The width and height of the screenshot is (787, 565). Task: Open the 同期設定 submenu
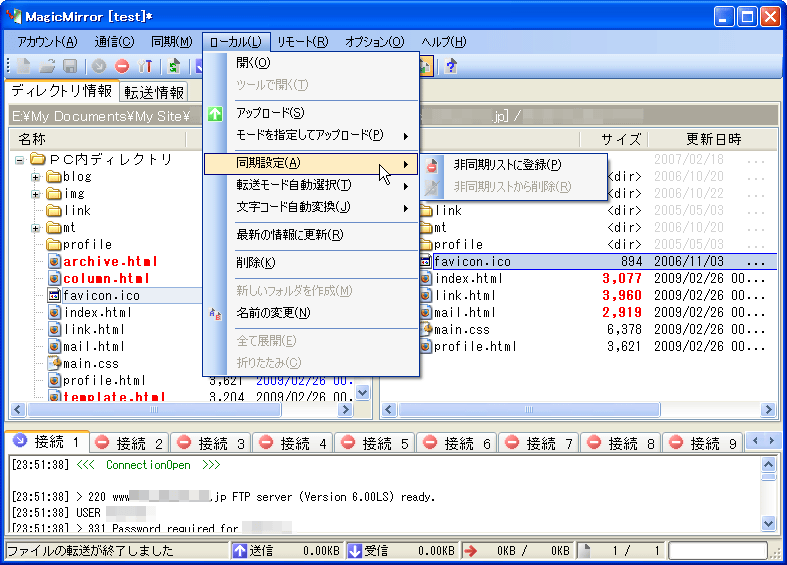click(x=311, y=164)
